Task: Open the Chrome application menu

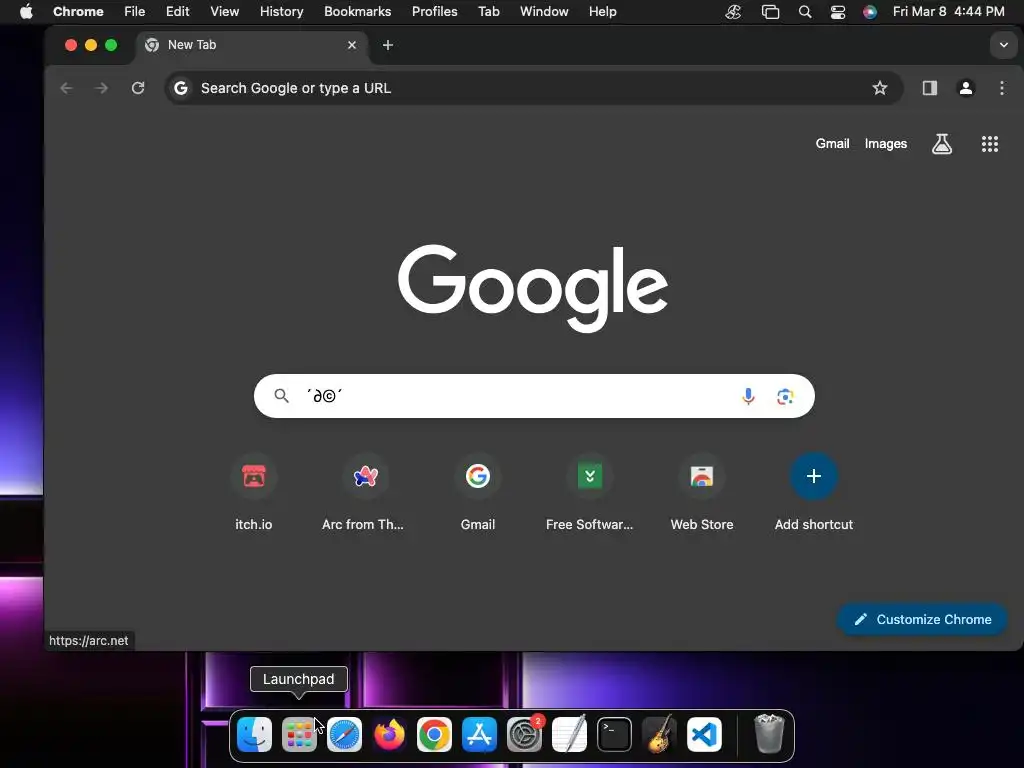Action: [x=78, y=12]
